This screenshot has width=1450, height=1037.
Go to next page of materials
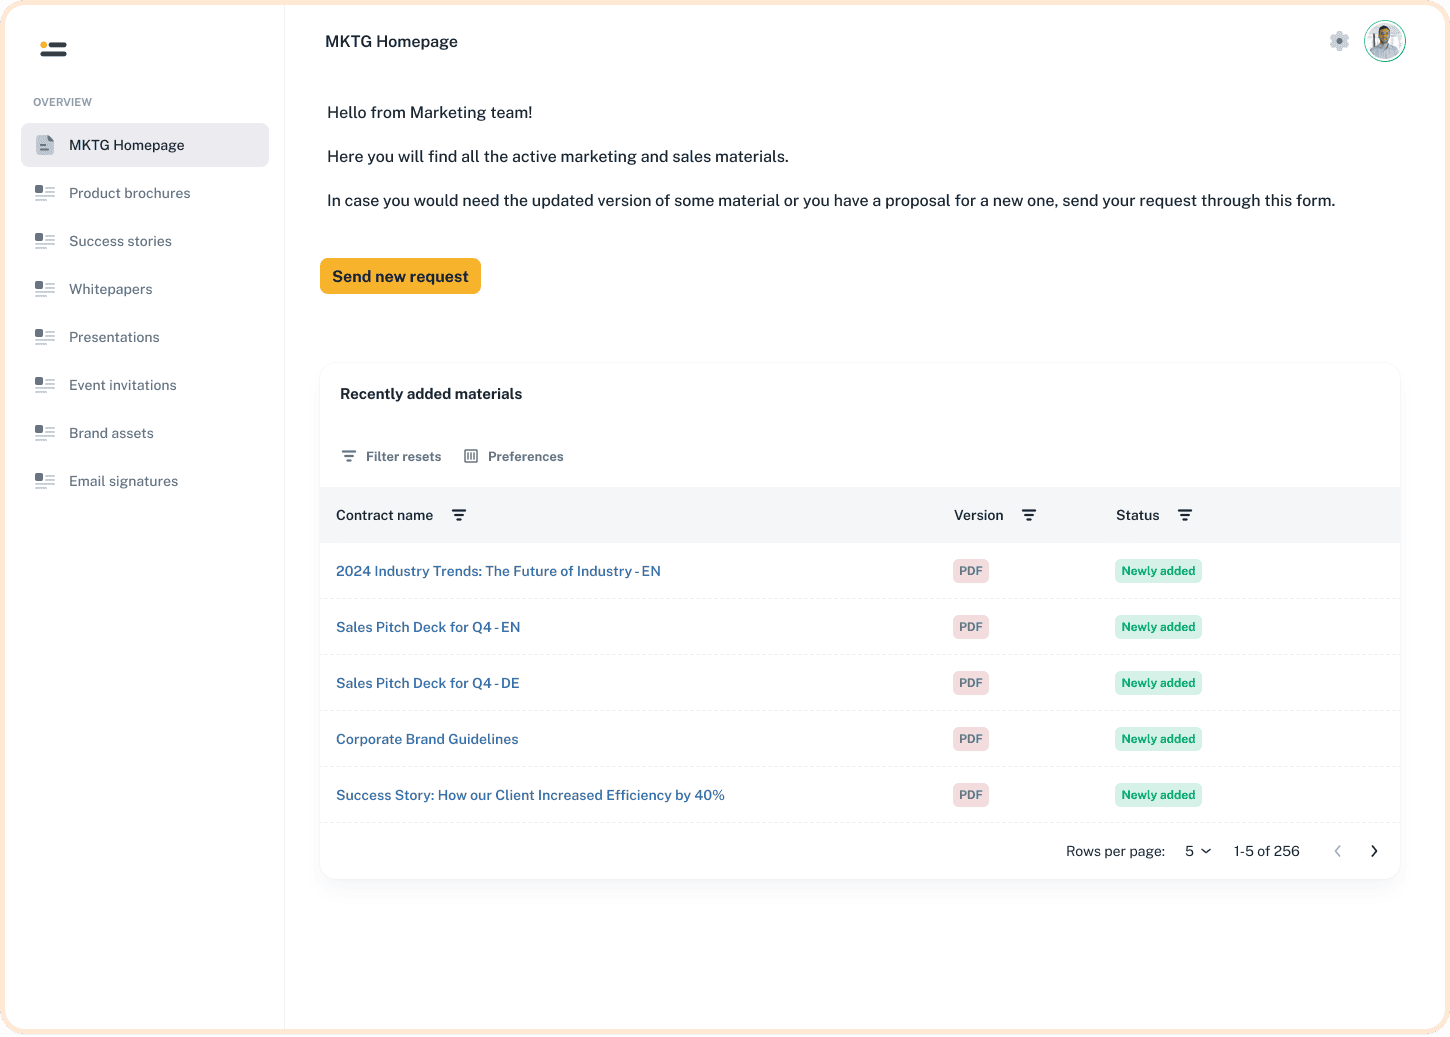pyautogui.click(x=1374, y=851)
